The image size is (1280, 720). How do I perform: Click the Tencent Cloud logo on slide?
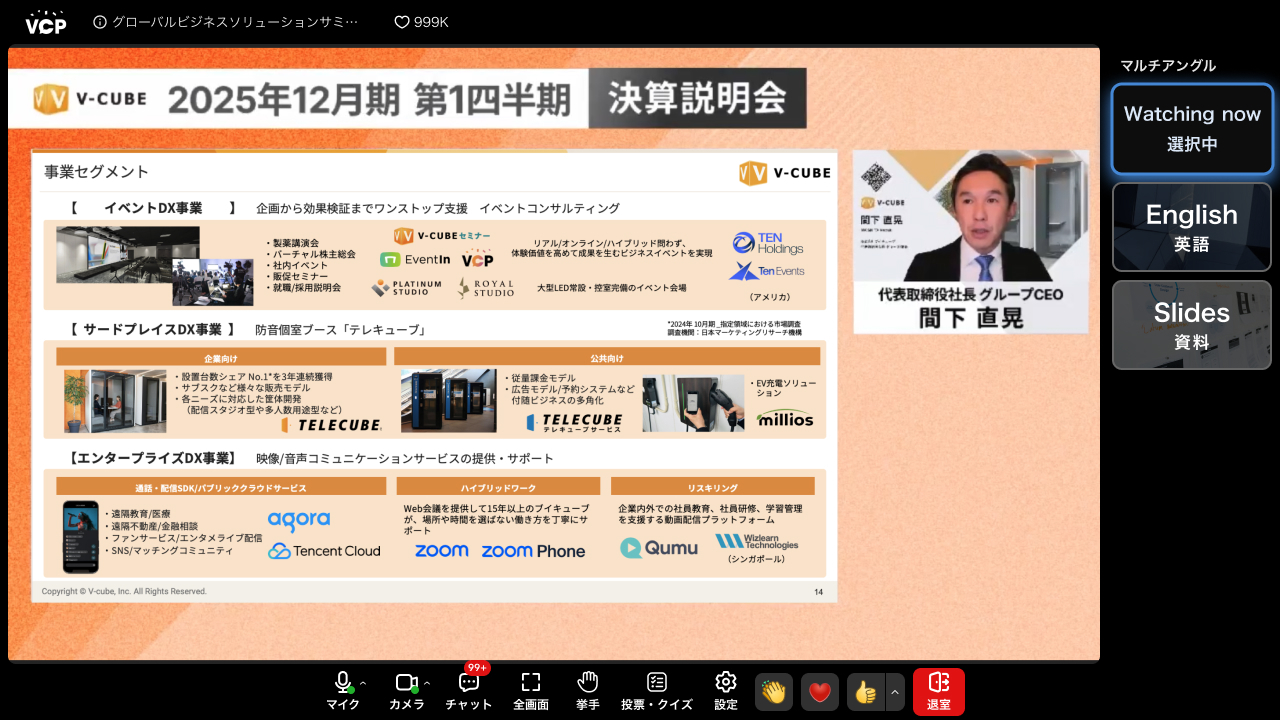pyautogui.click(x=324, y=551)
